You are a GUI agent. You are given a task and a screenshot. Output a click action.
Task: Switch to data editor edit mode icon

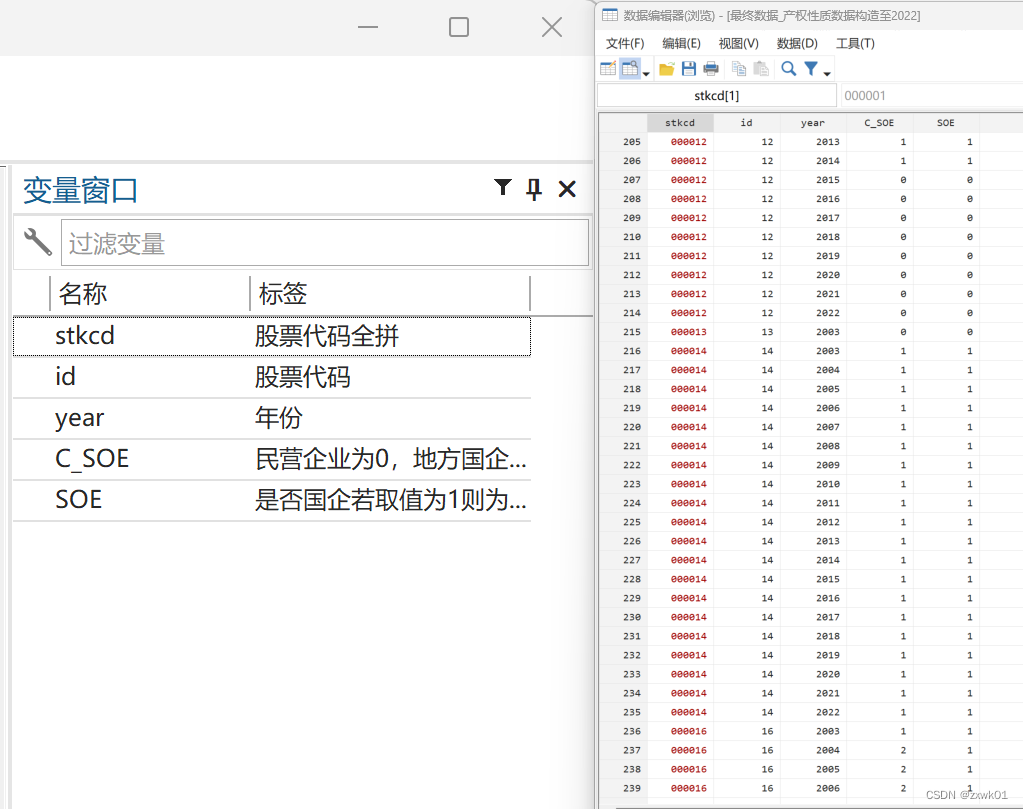[x=608, y=69]
